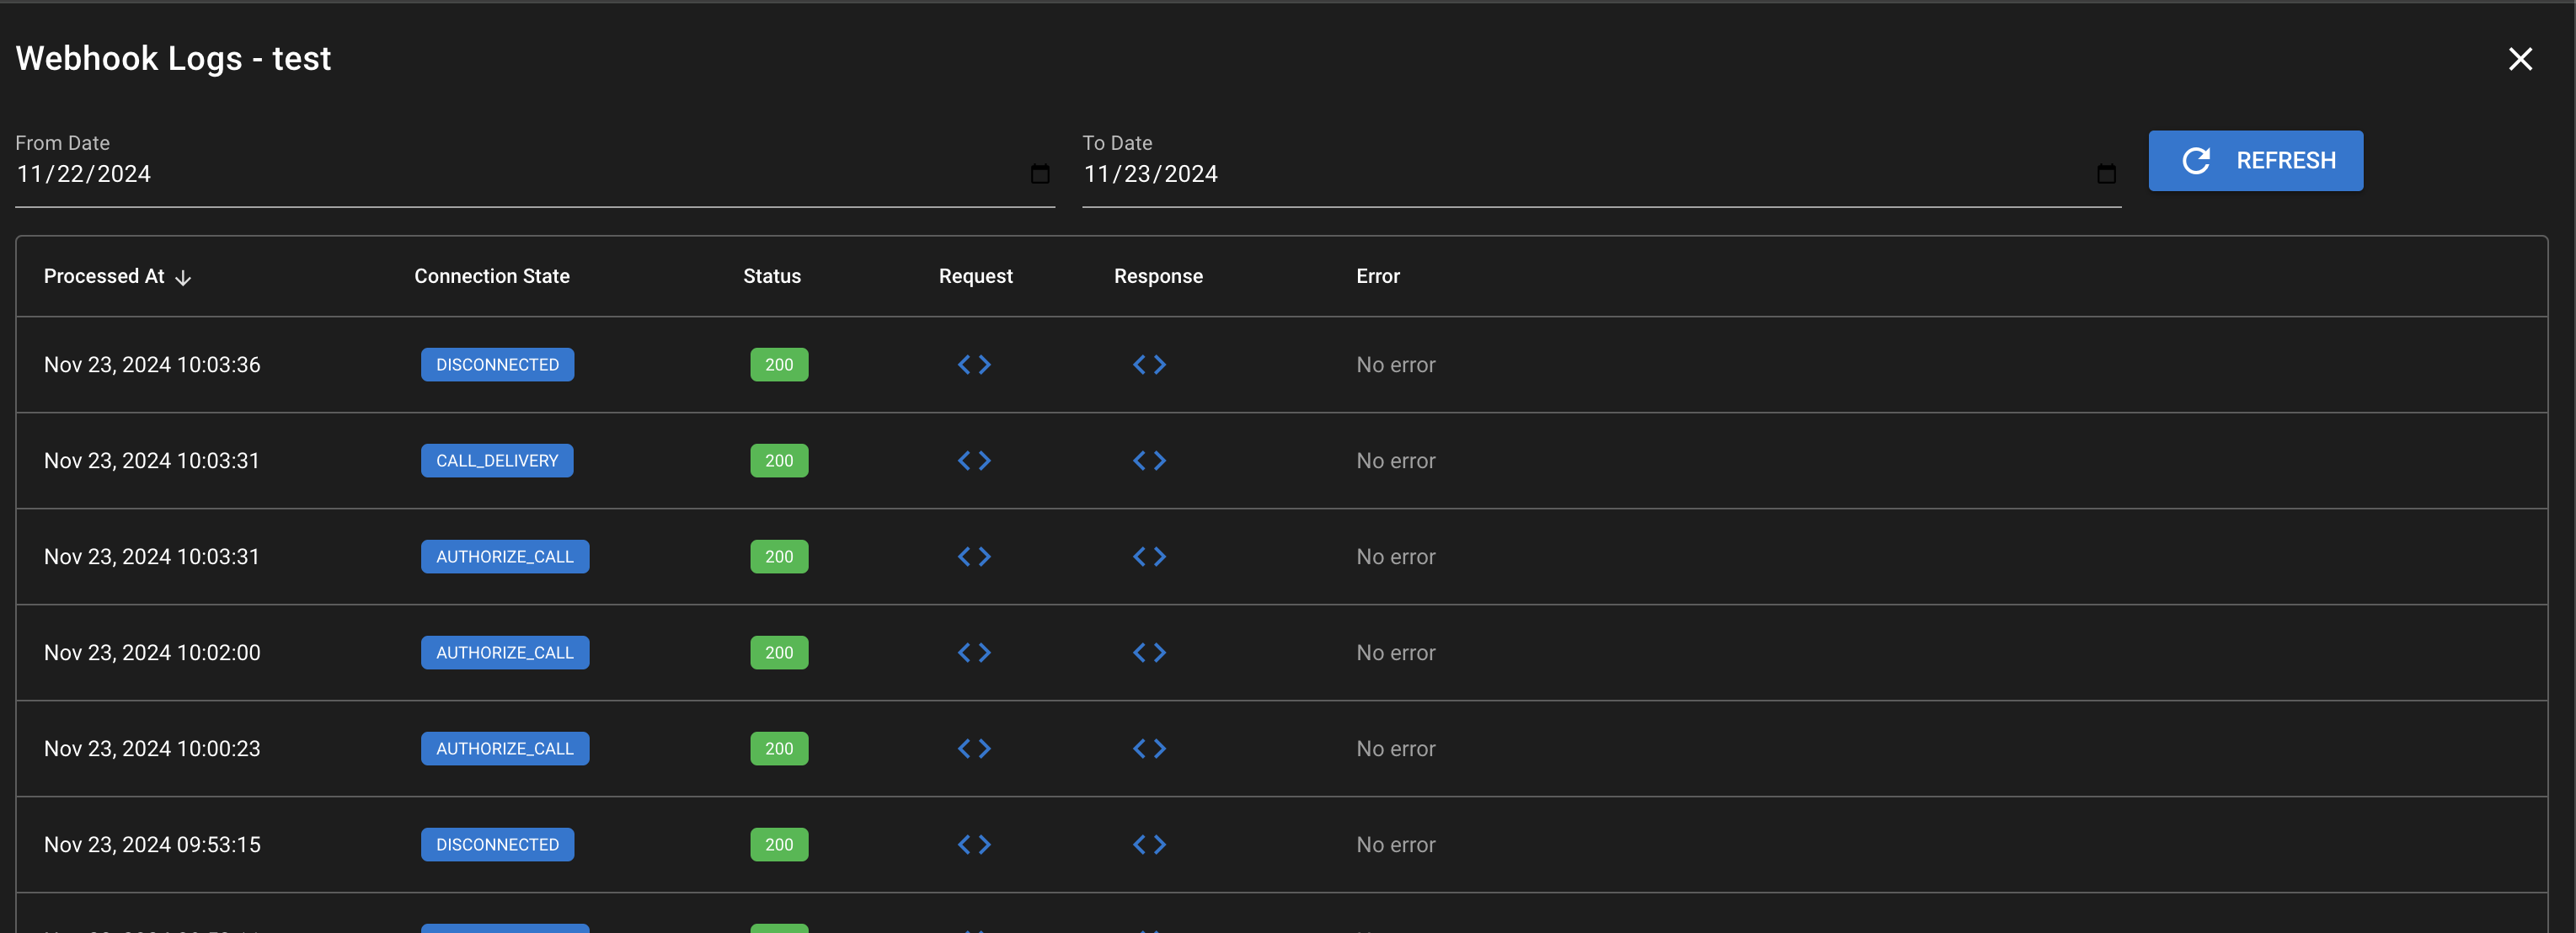The width and height of the screenshot is (2576, 933).
Task: Open request code for CALL_DELIVERY log
Action: [974, 461]
